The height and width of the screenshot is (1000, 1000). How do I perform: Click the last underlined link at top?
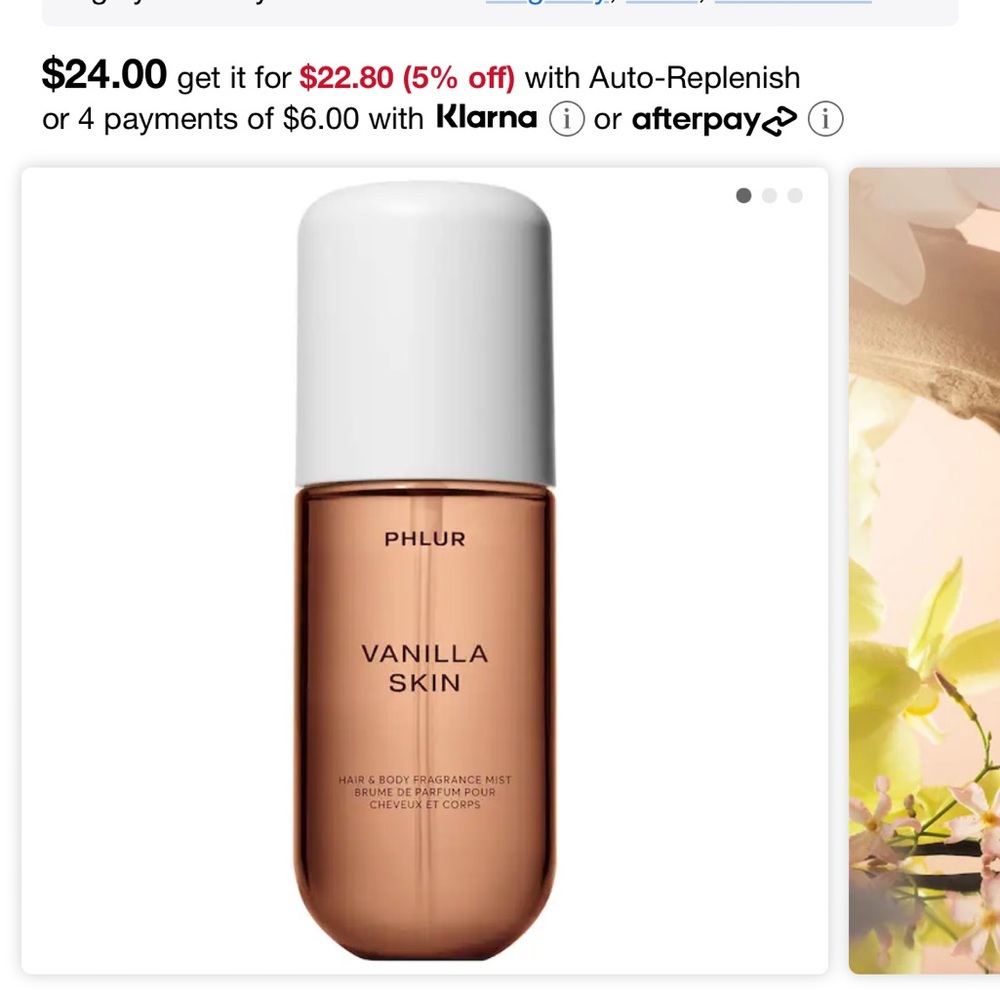point(793,2)
